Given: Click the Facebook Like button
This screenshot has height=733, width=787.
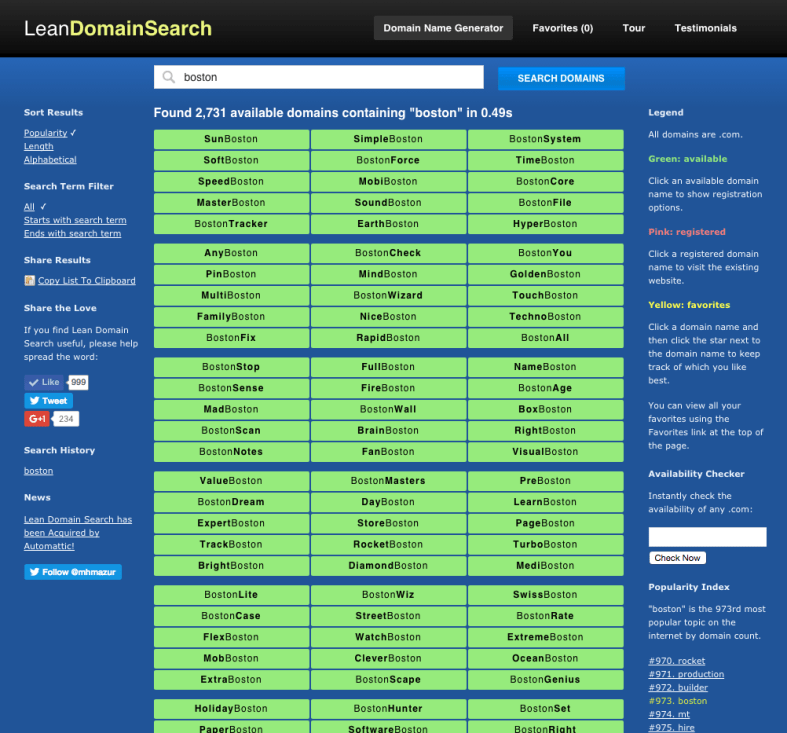Looking at the screenshot, I should coord(44,382).
